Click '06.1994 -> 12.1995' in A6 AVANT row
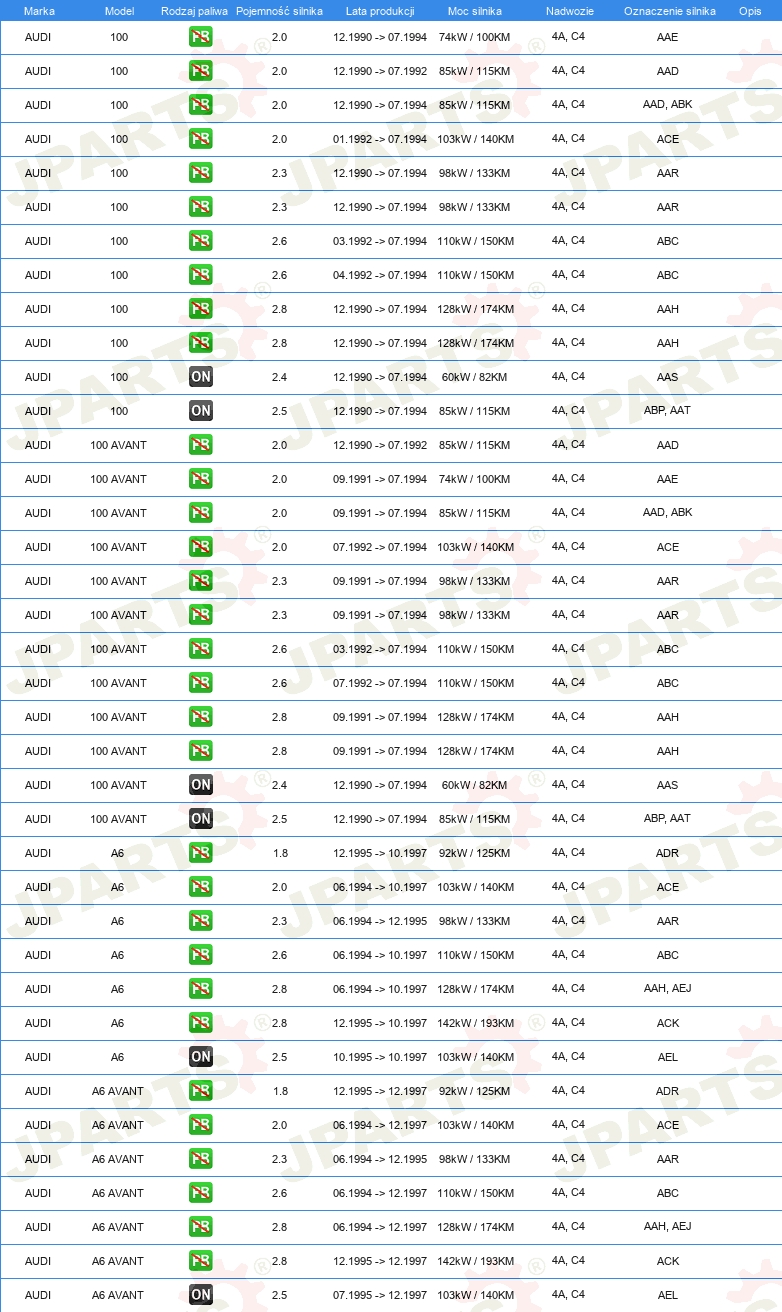 [x=380, y=1159]
